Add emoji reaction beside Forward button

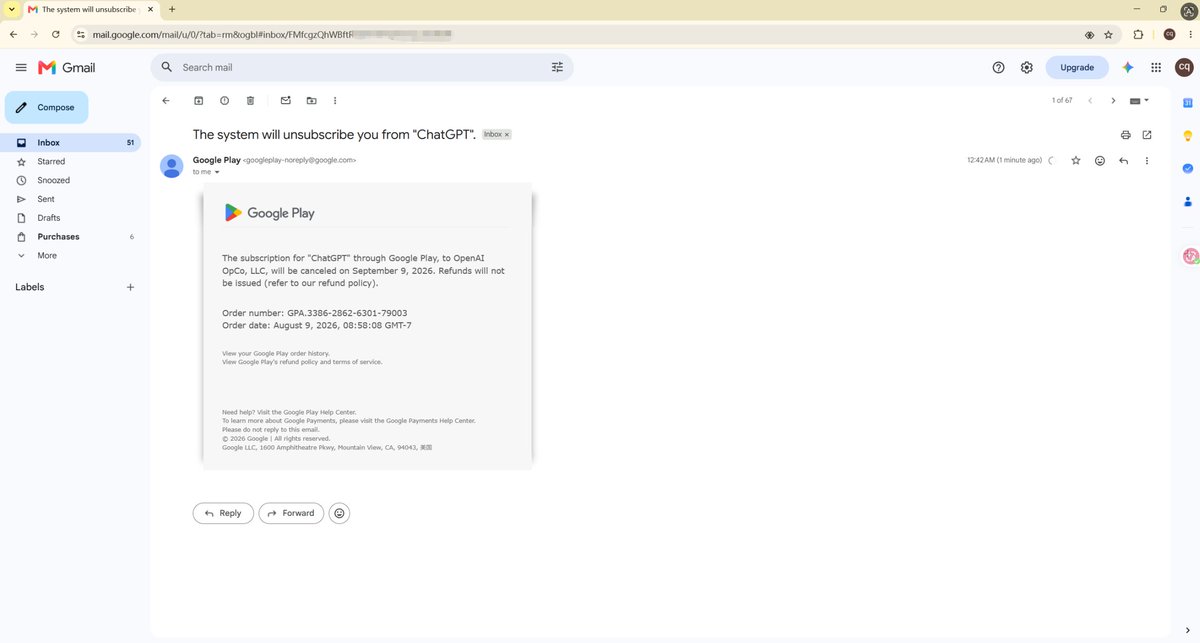tap(340, 513)
